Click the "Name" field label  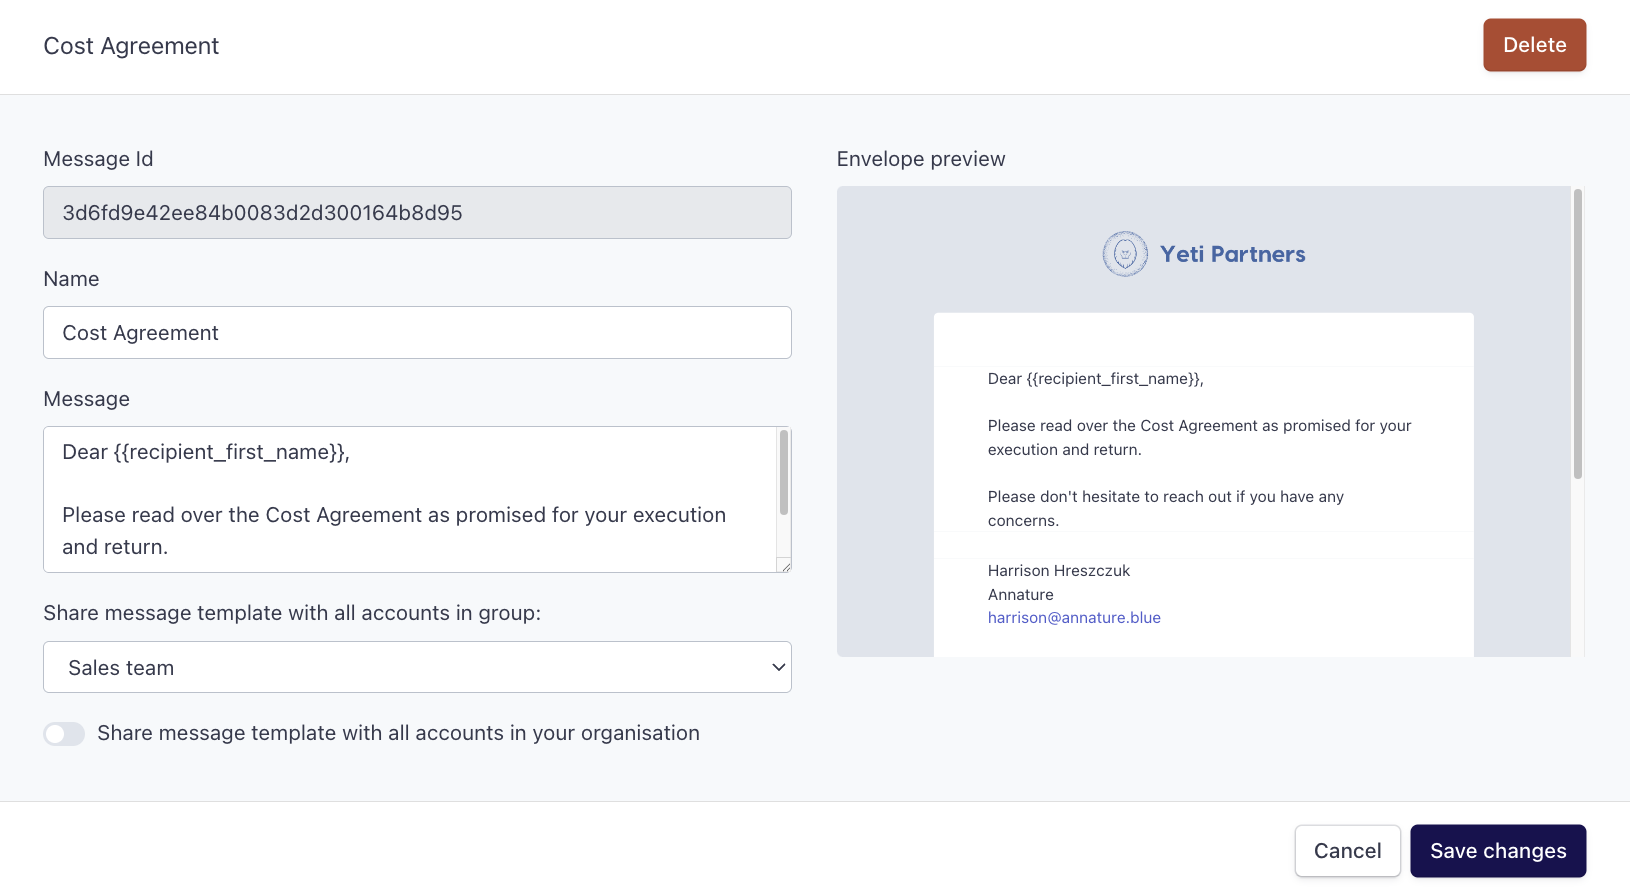click(x=71, y=279)
